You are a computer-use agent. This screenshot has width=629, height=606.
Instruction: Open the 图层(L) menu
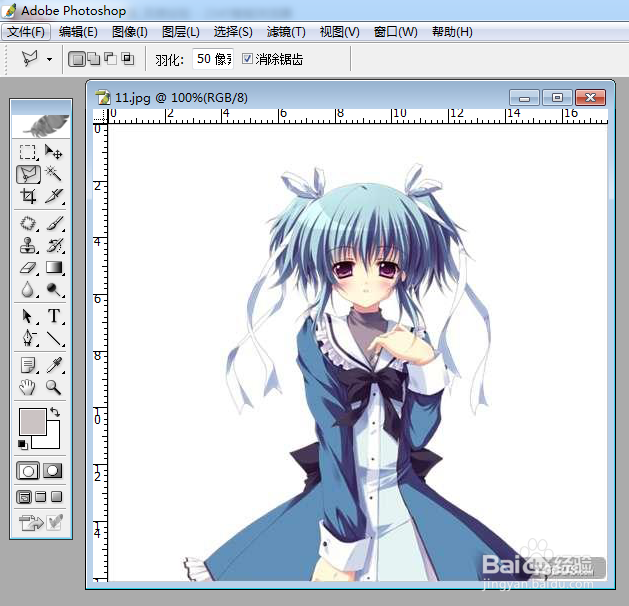pos(181,32)
